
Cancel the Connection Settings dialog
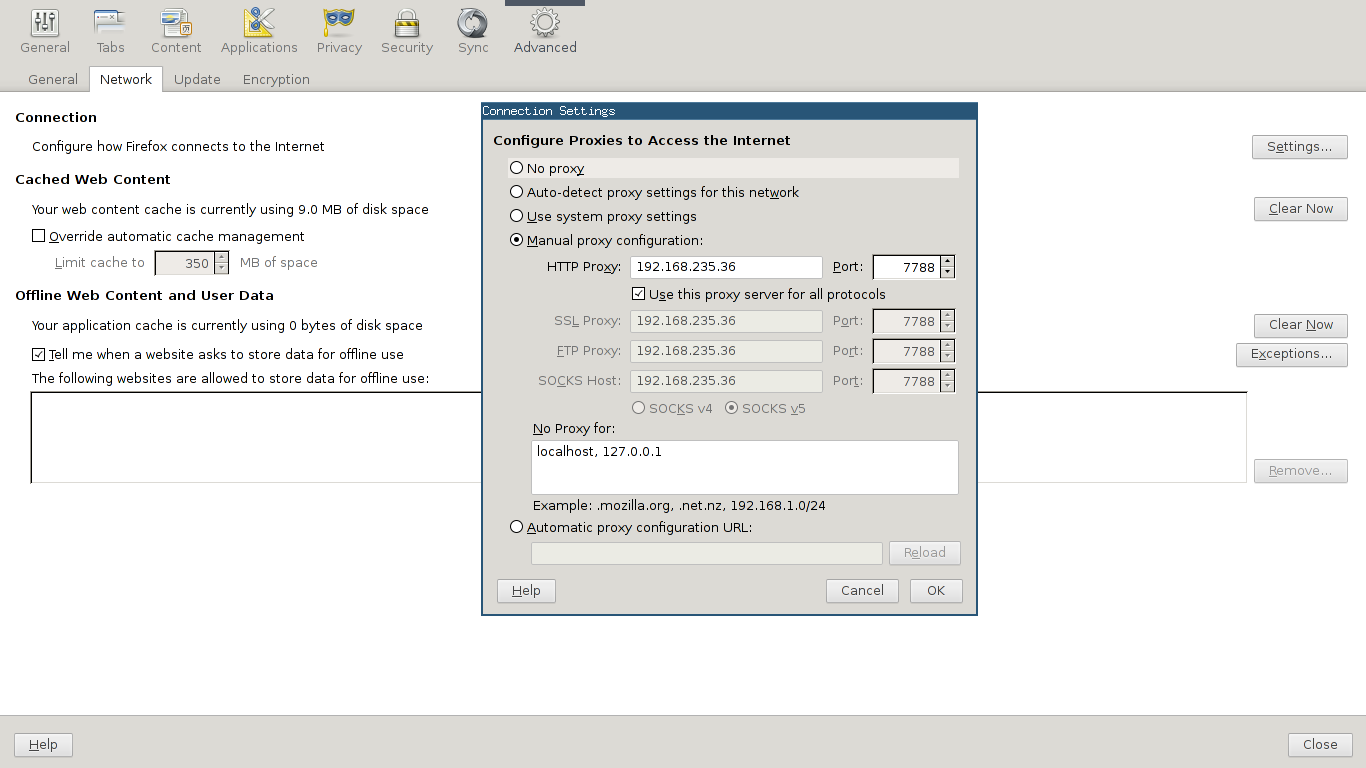coord(862,591)
